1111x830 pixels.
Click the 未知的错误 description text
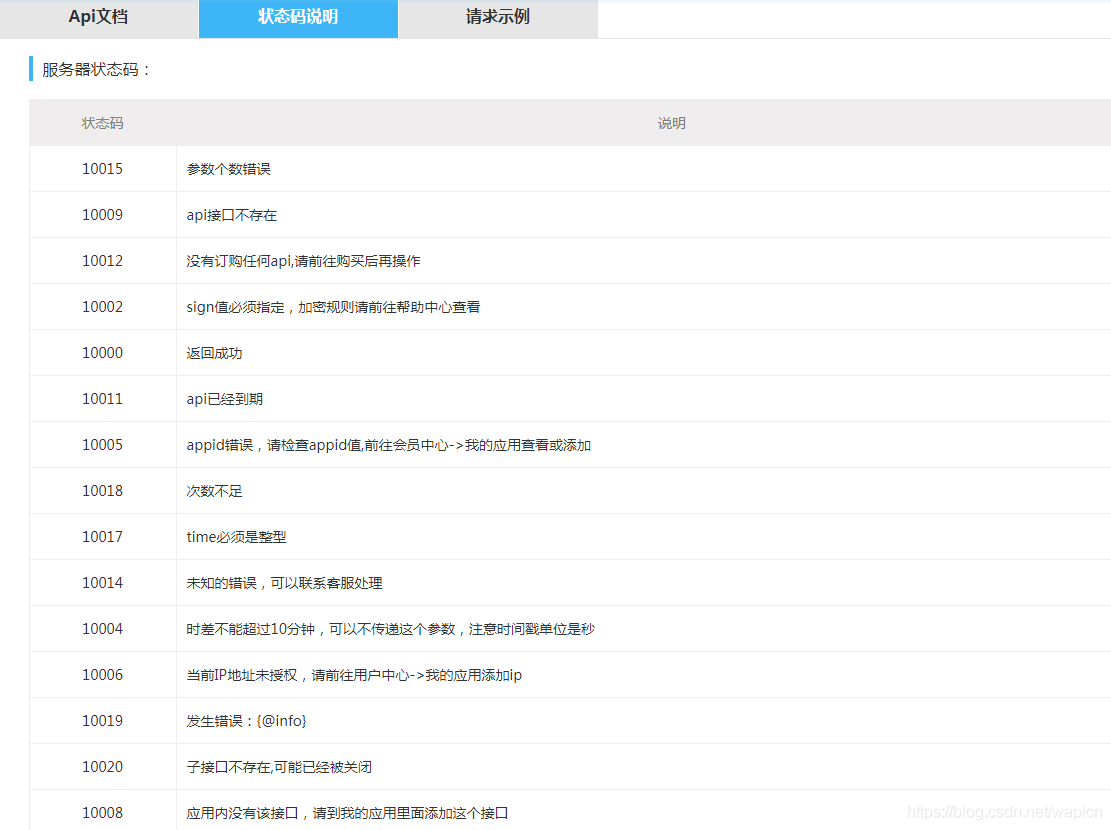284,583
